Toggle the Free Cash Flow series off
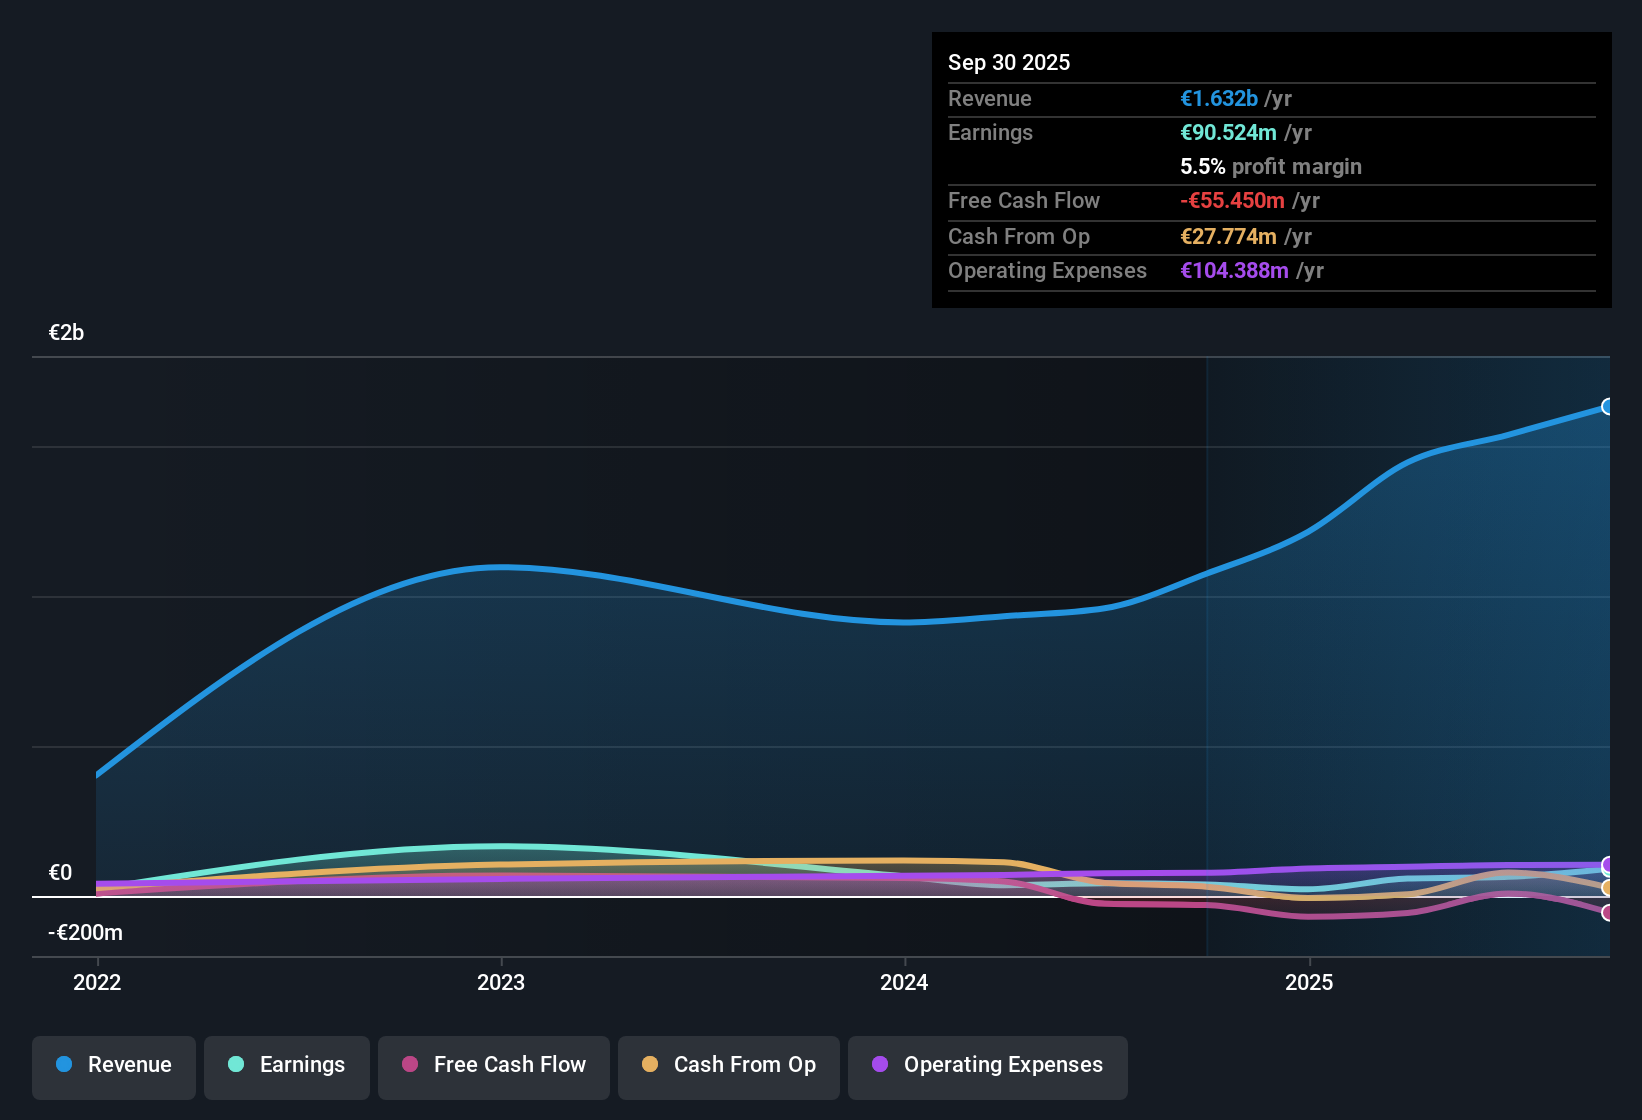 point(493,1067)
